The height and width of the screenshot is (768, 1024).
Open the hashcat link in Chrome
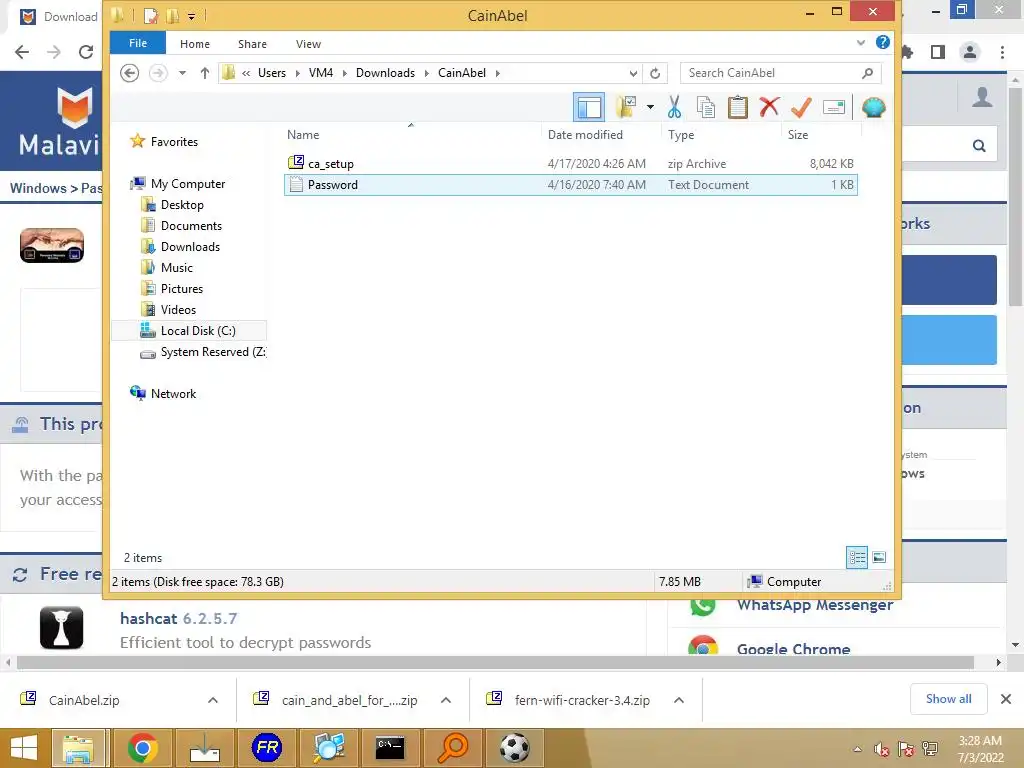(x=148, y=618)
